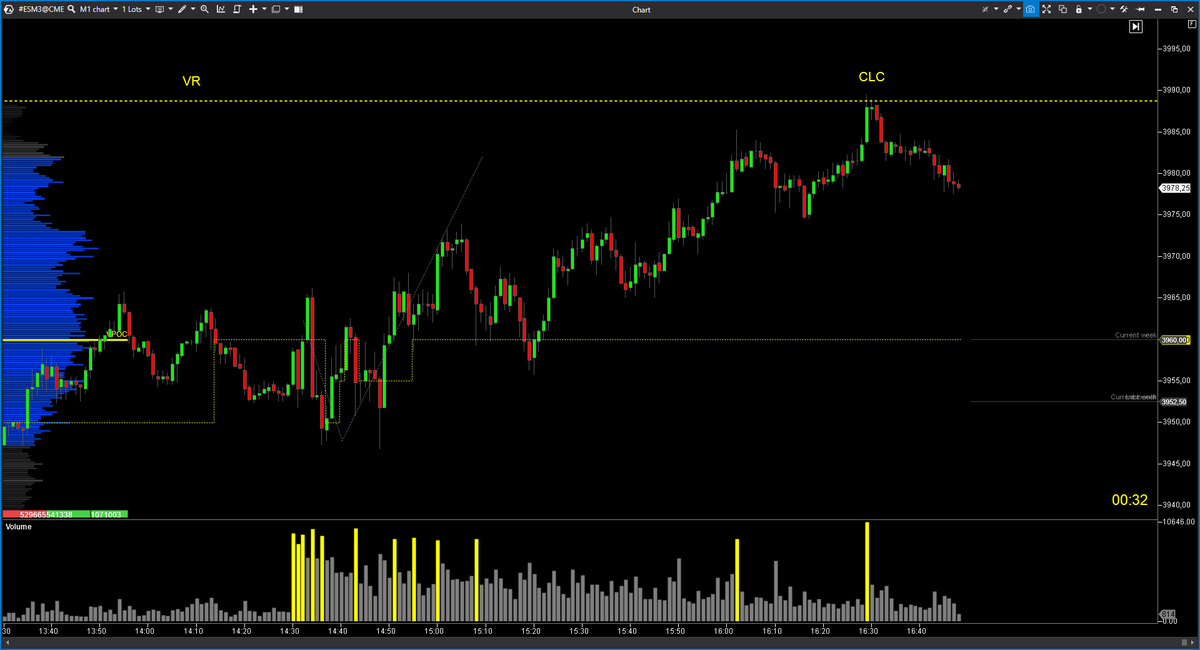Click the tall yellow volume bar at 16:30
Screen dimensions: 1200x650
[x=867, y=571]
